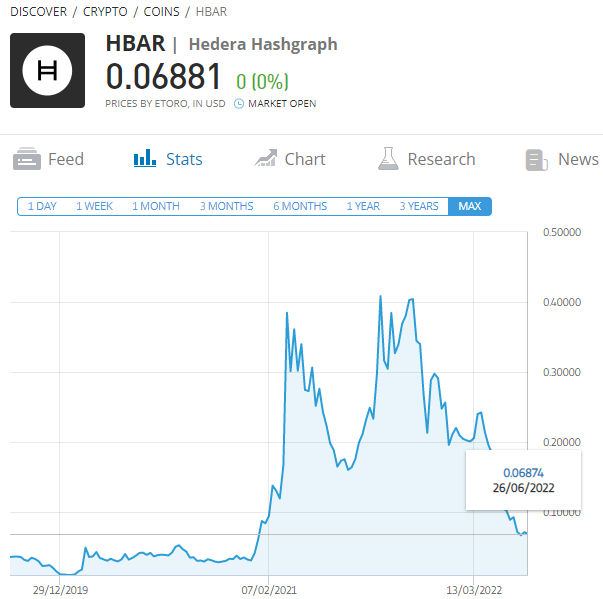Go to DISCOVER breadcrumb link
Image resolution: width=603 pixels, height=599 pixels.
[x=38, y=12]
